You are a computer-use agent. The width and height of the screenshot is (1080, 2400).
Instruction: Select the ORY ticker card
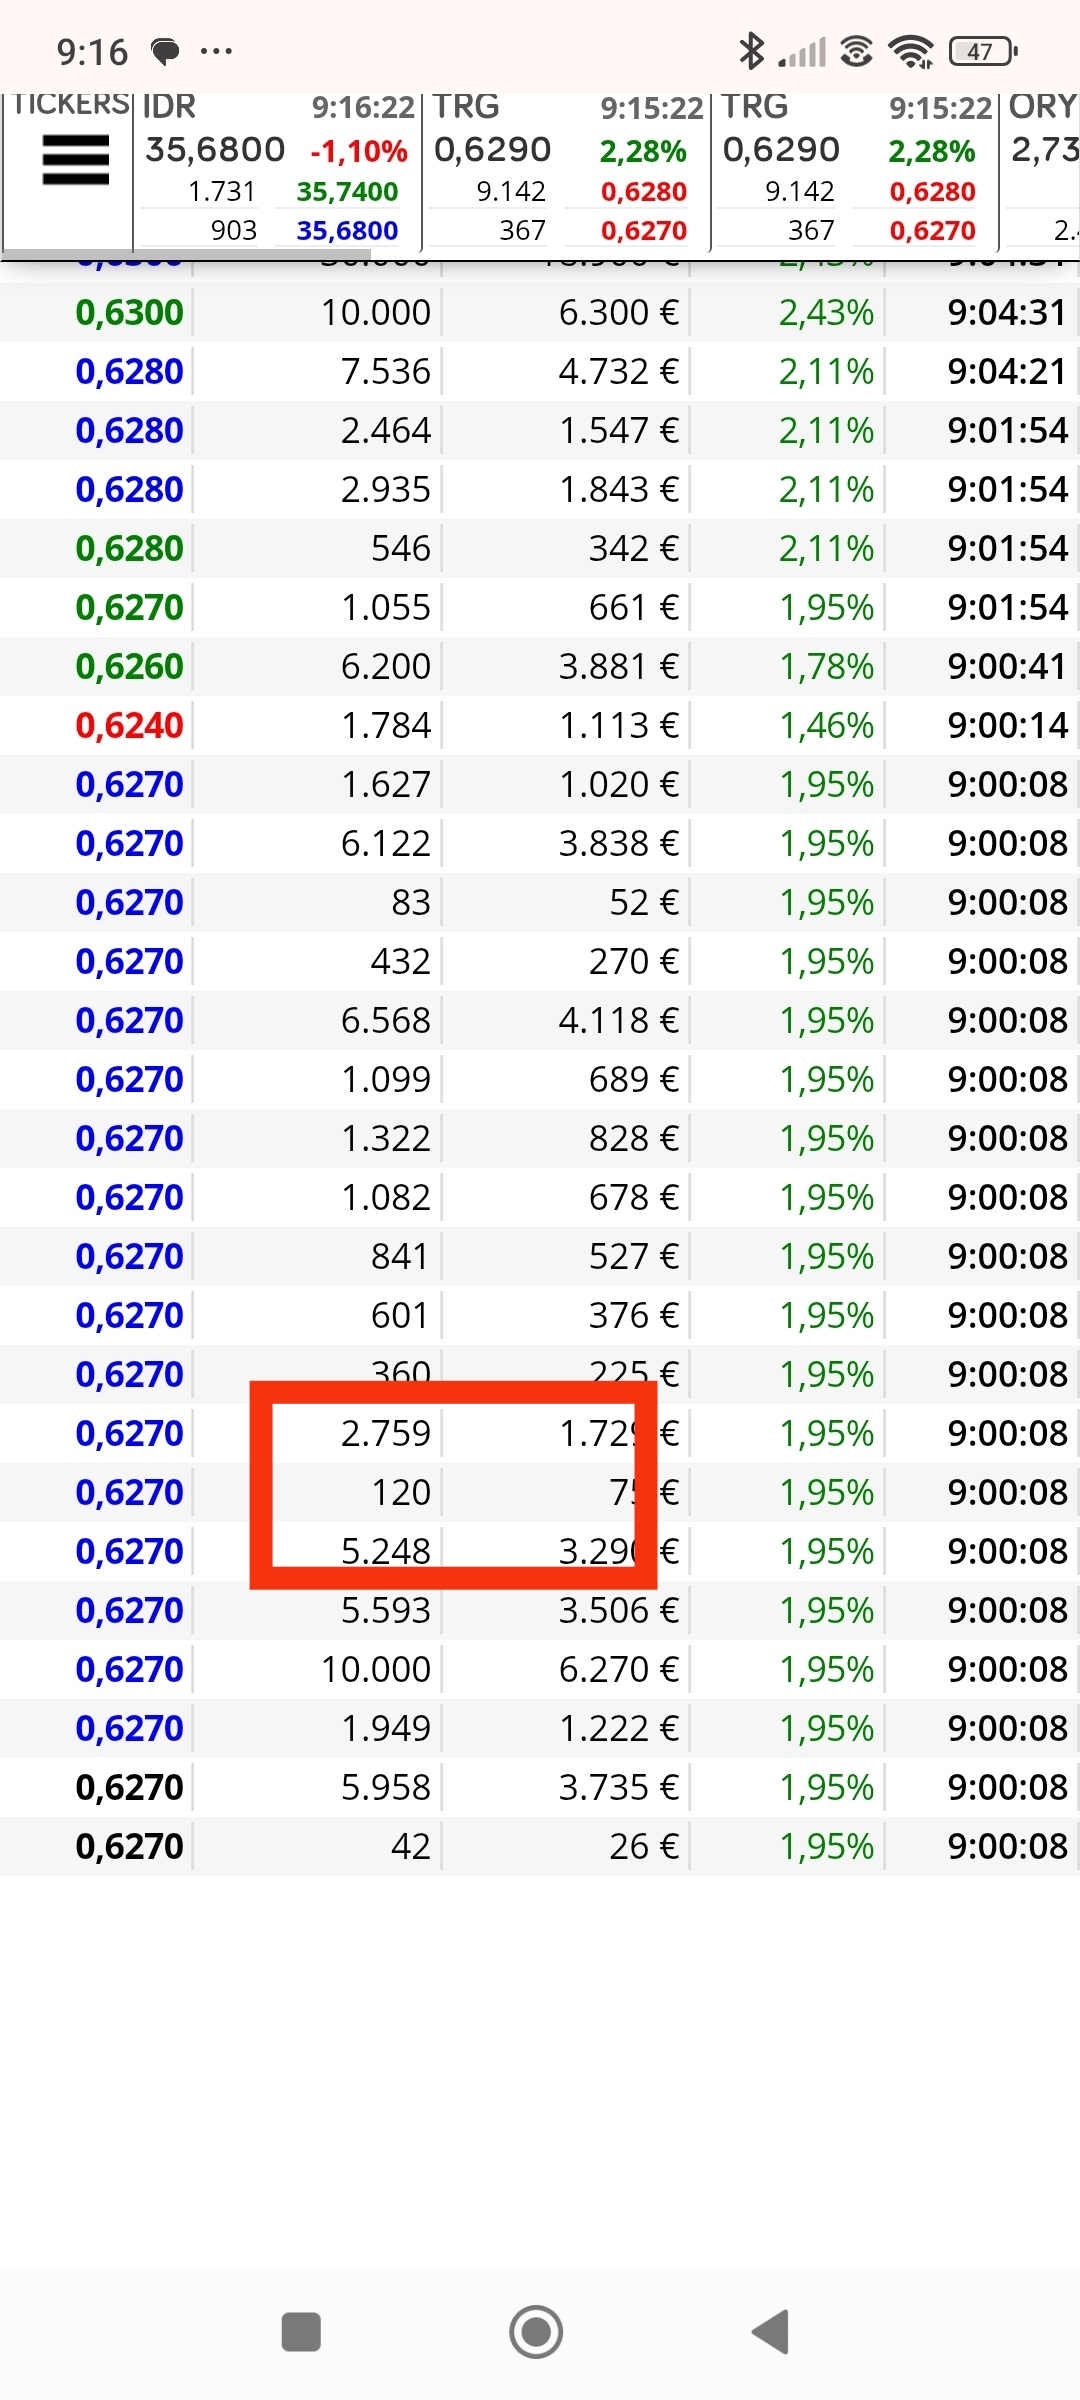point(1040,170)
